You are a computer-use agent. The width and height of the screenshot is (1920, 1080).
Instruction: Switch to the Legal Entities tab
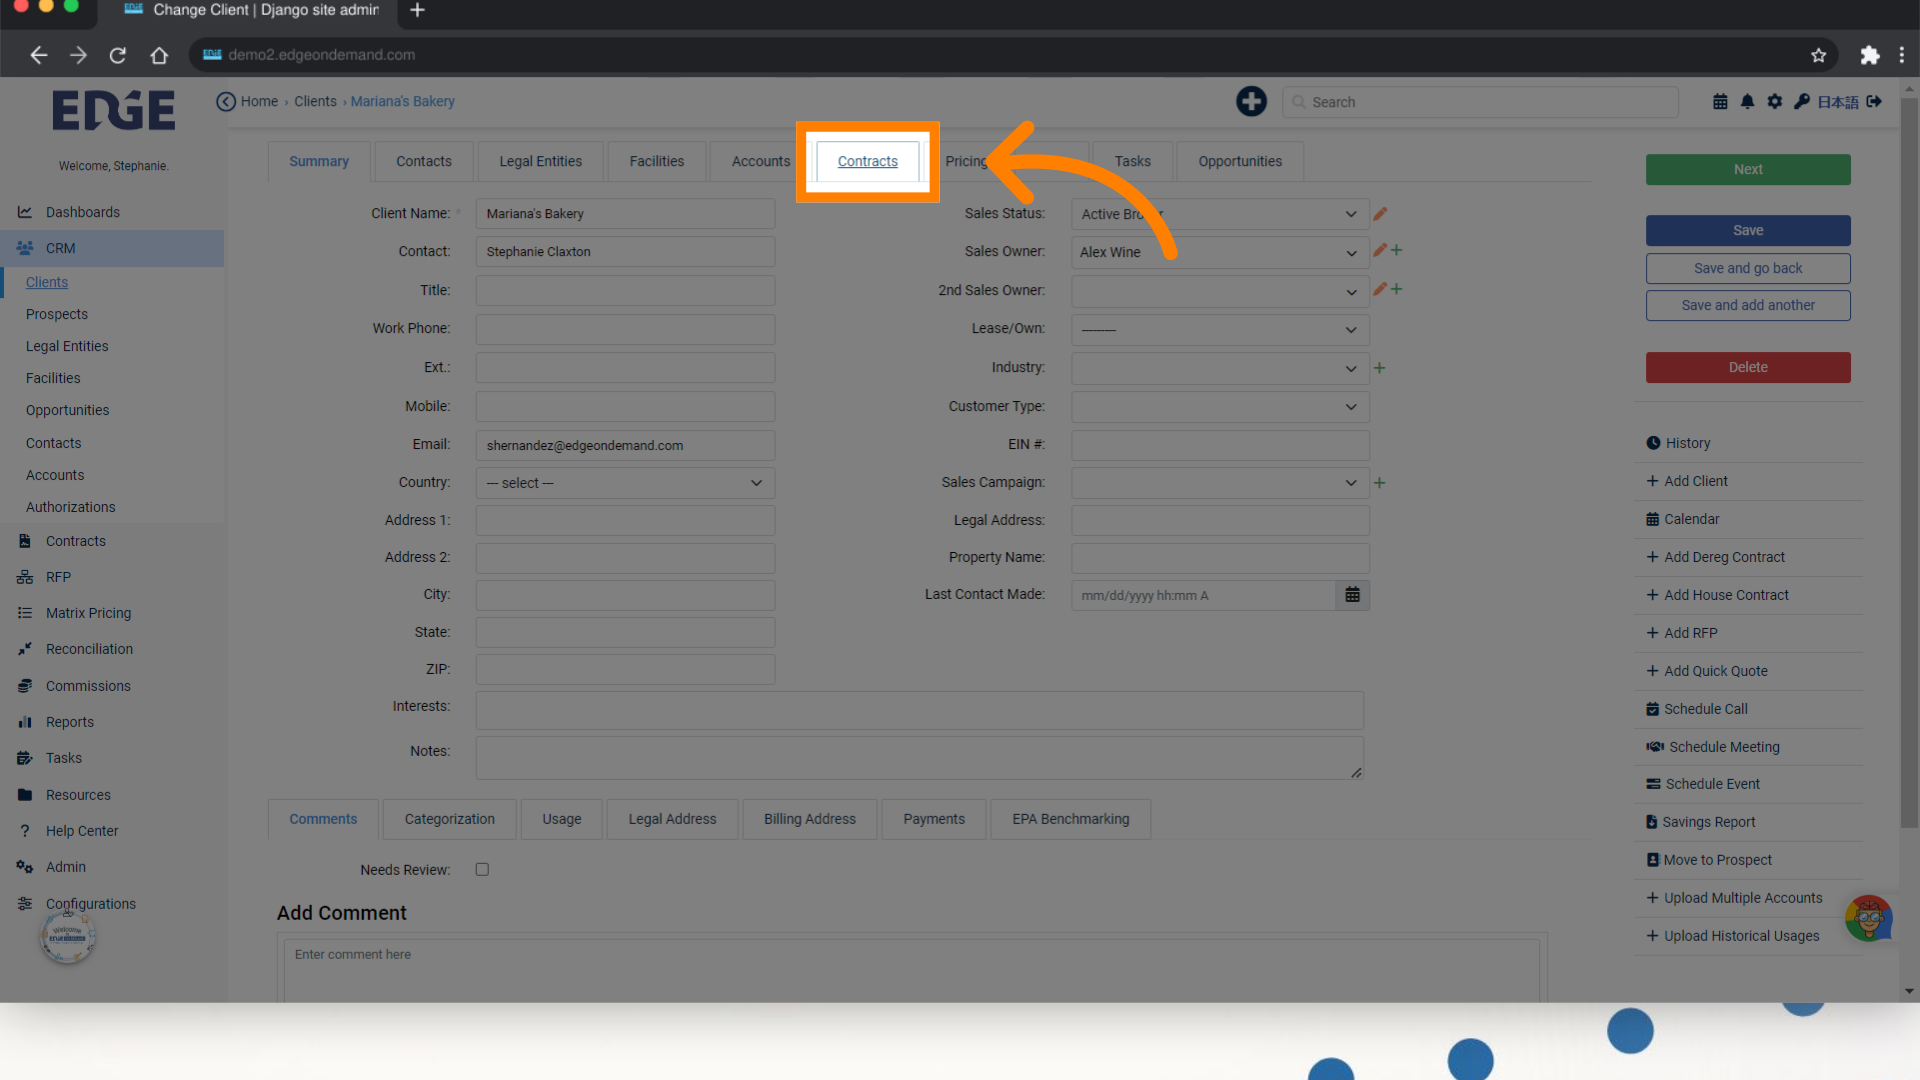(x=540, y=161)
